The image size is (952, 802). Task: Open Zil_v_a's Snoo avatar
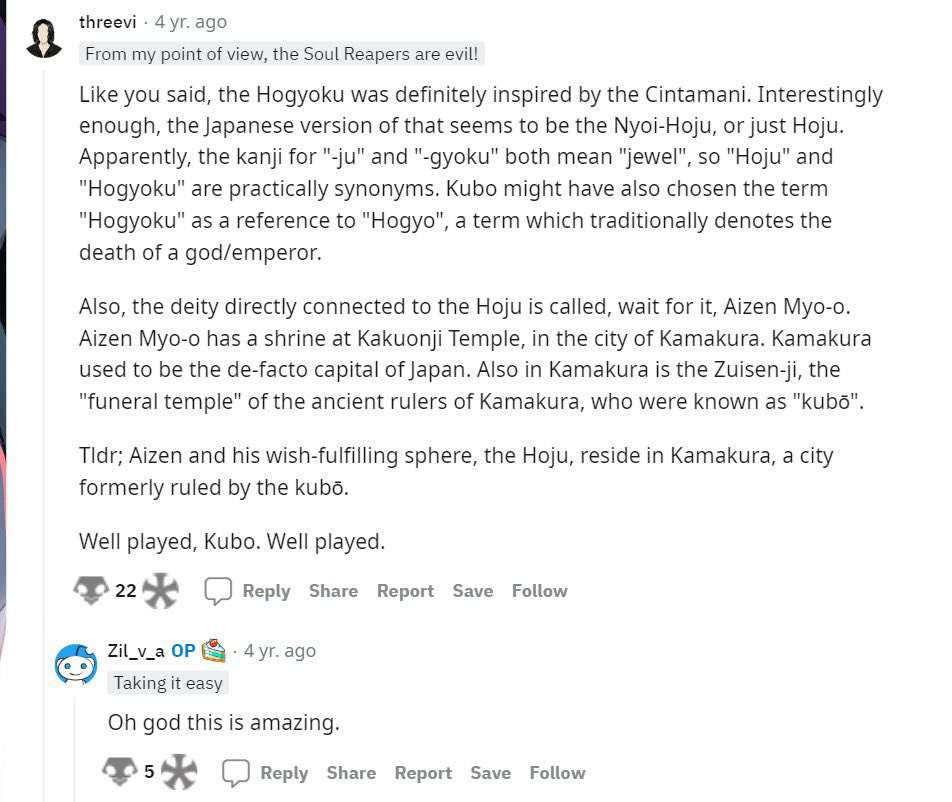[76, 664]
